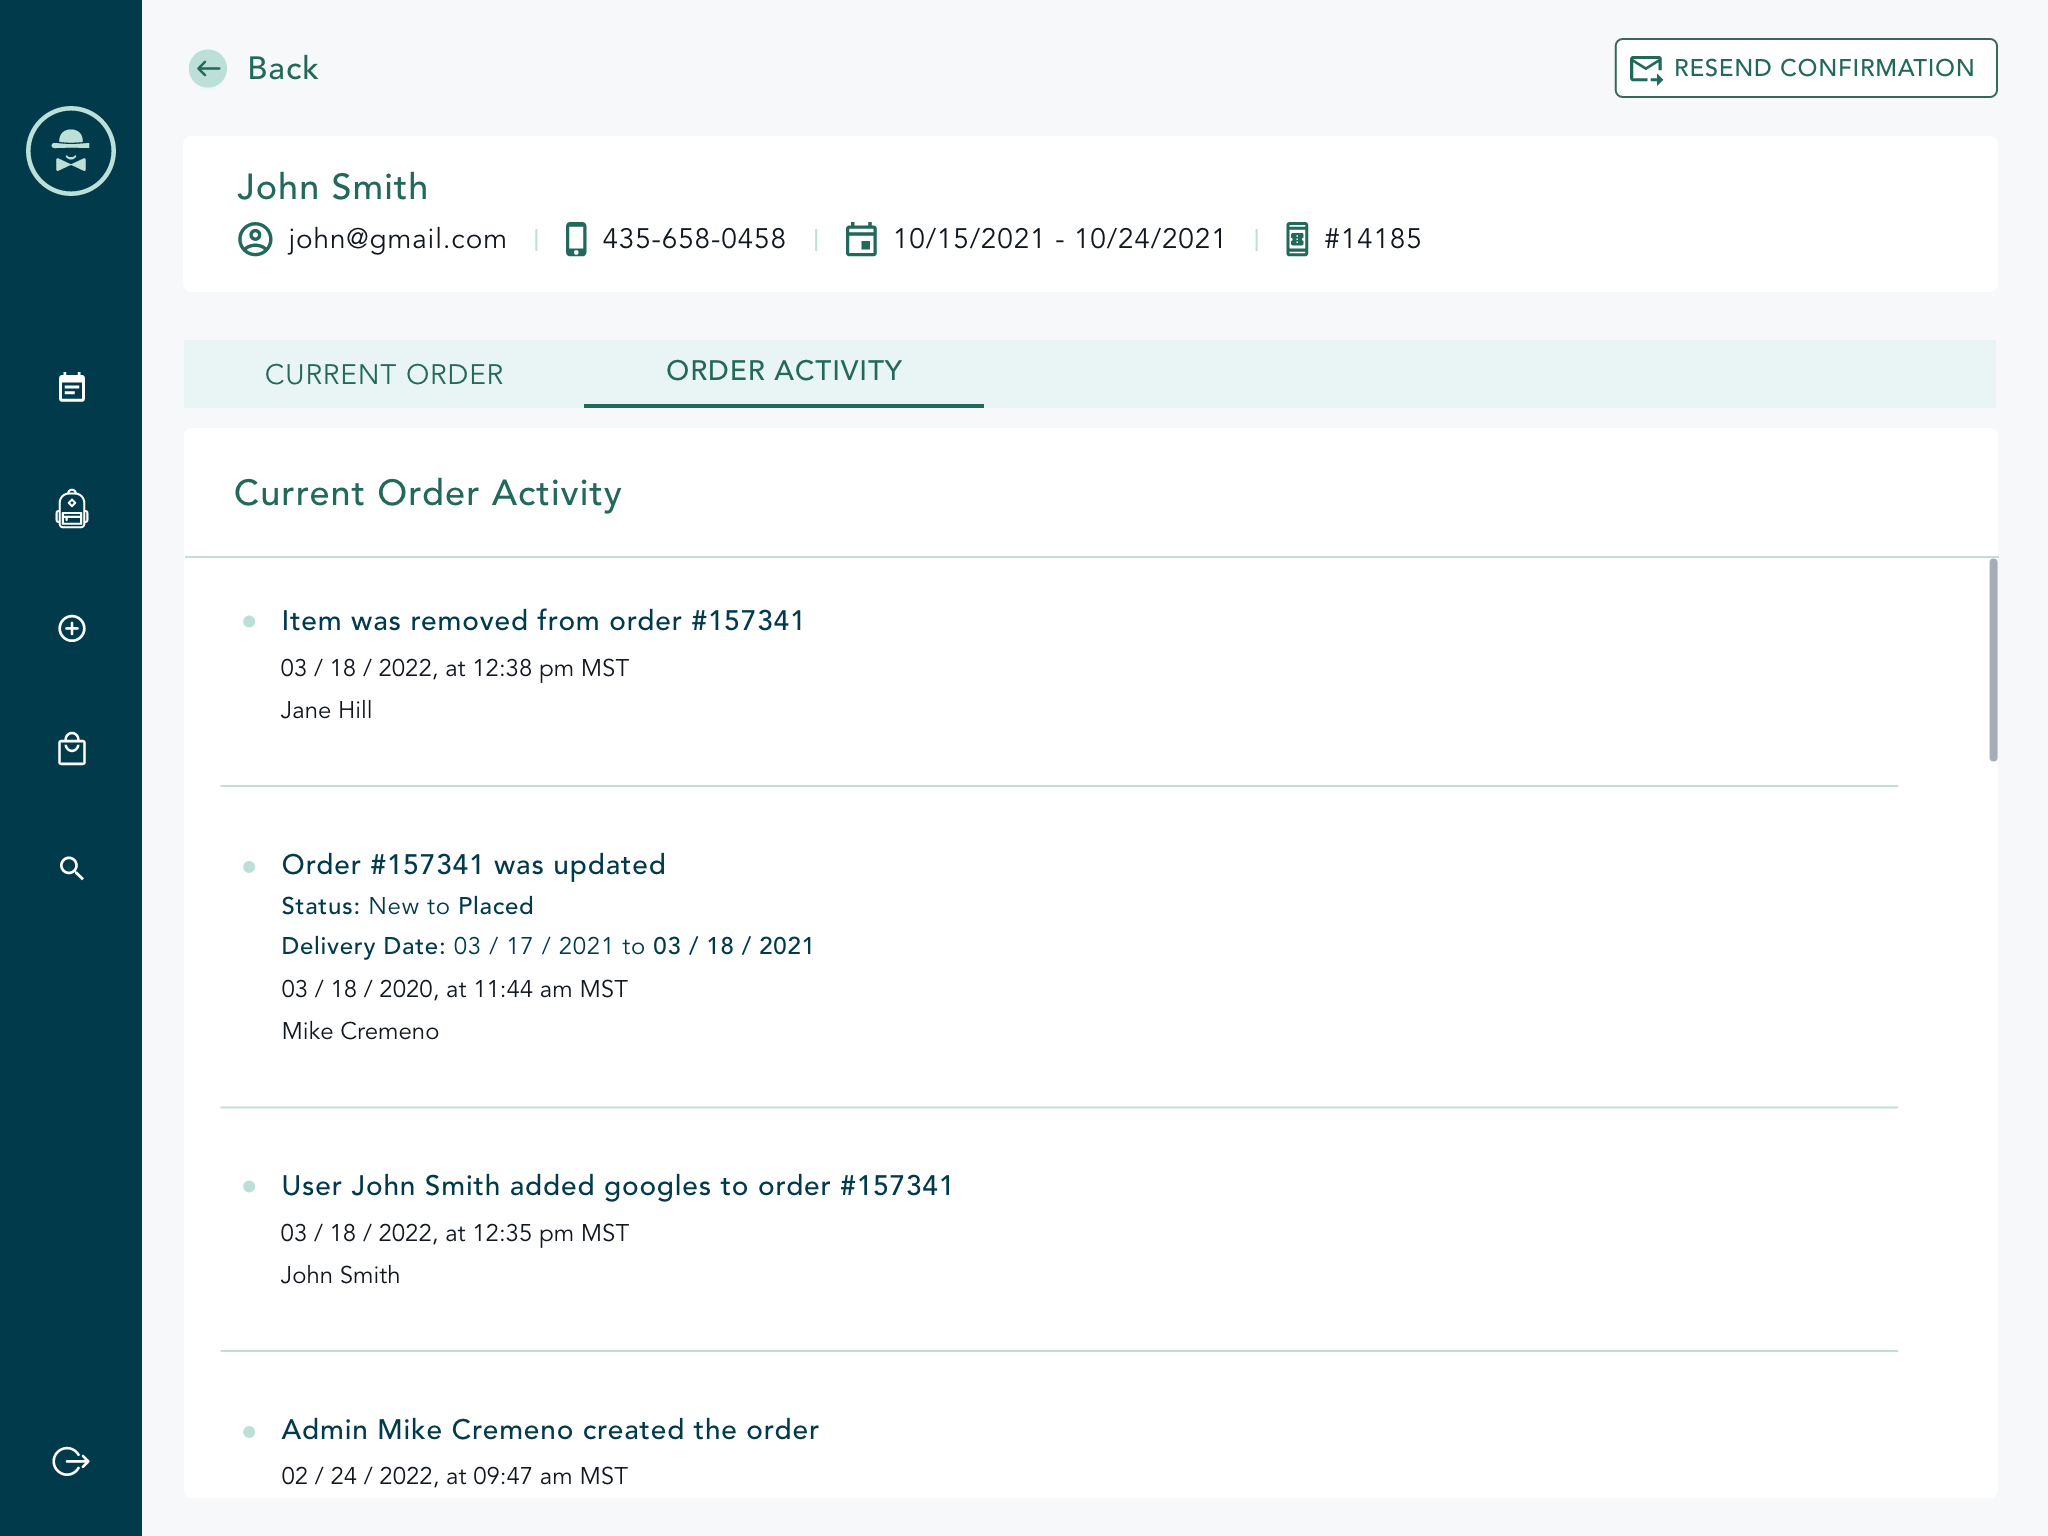Click the hat-and-bowtie logo in sidebar
Image resolution: width=2048 pixels, height=1536 pixels.
[71, 151]
